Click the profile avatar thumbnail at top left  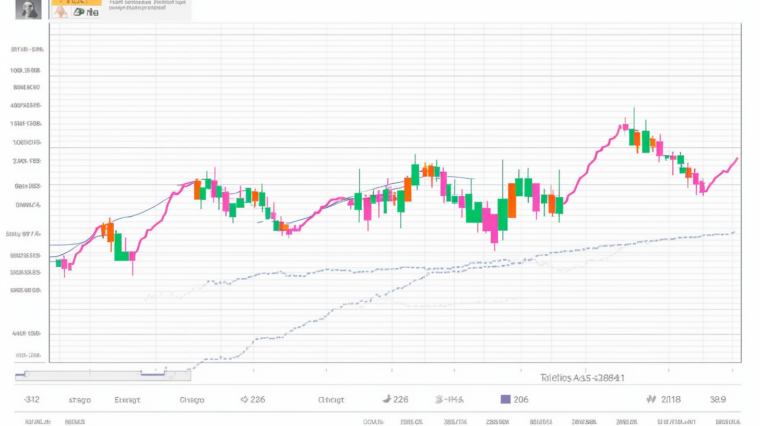point(26,10)
